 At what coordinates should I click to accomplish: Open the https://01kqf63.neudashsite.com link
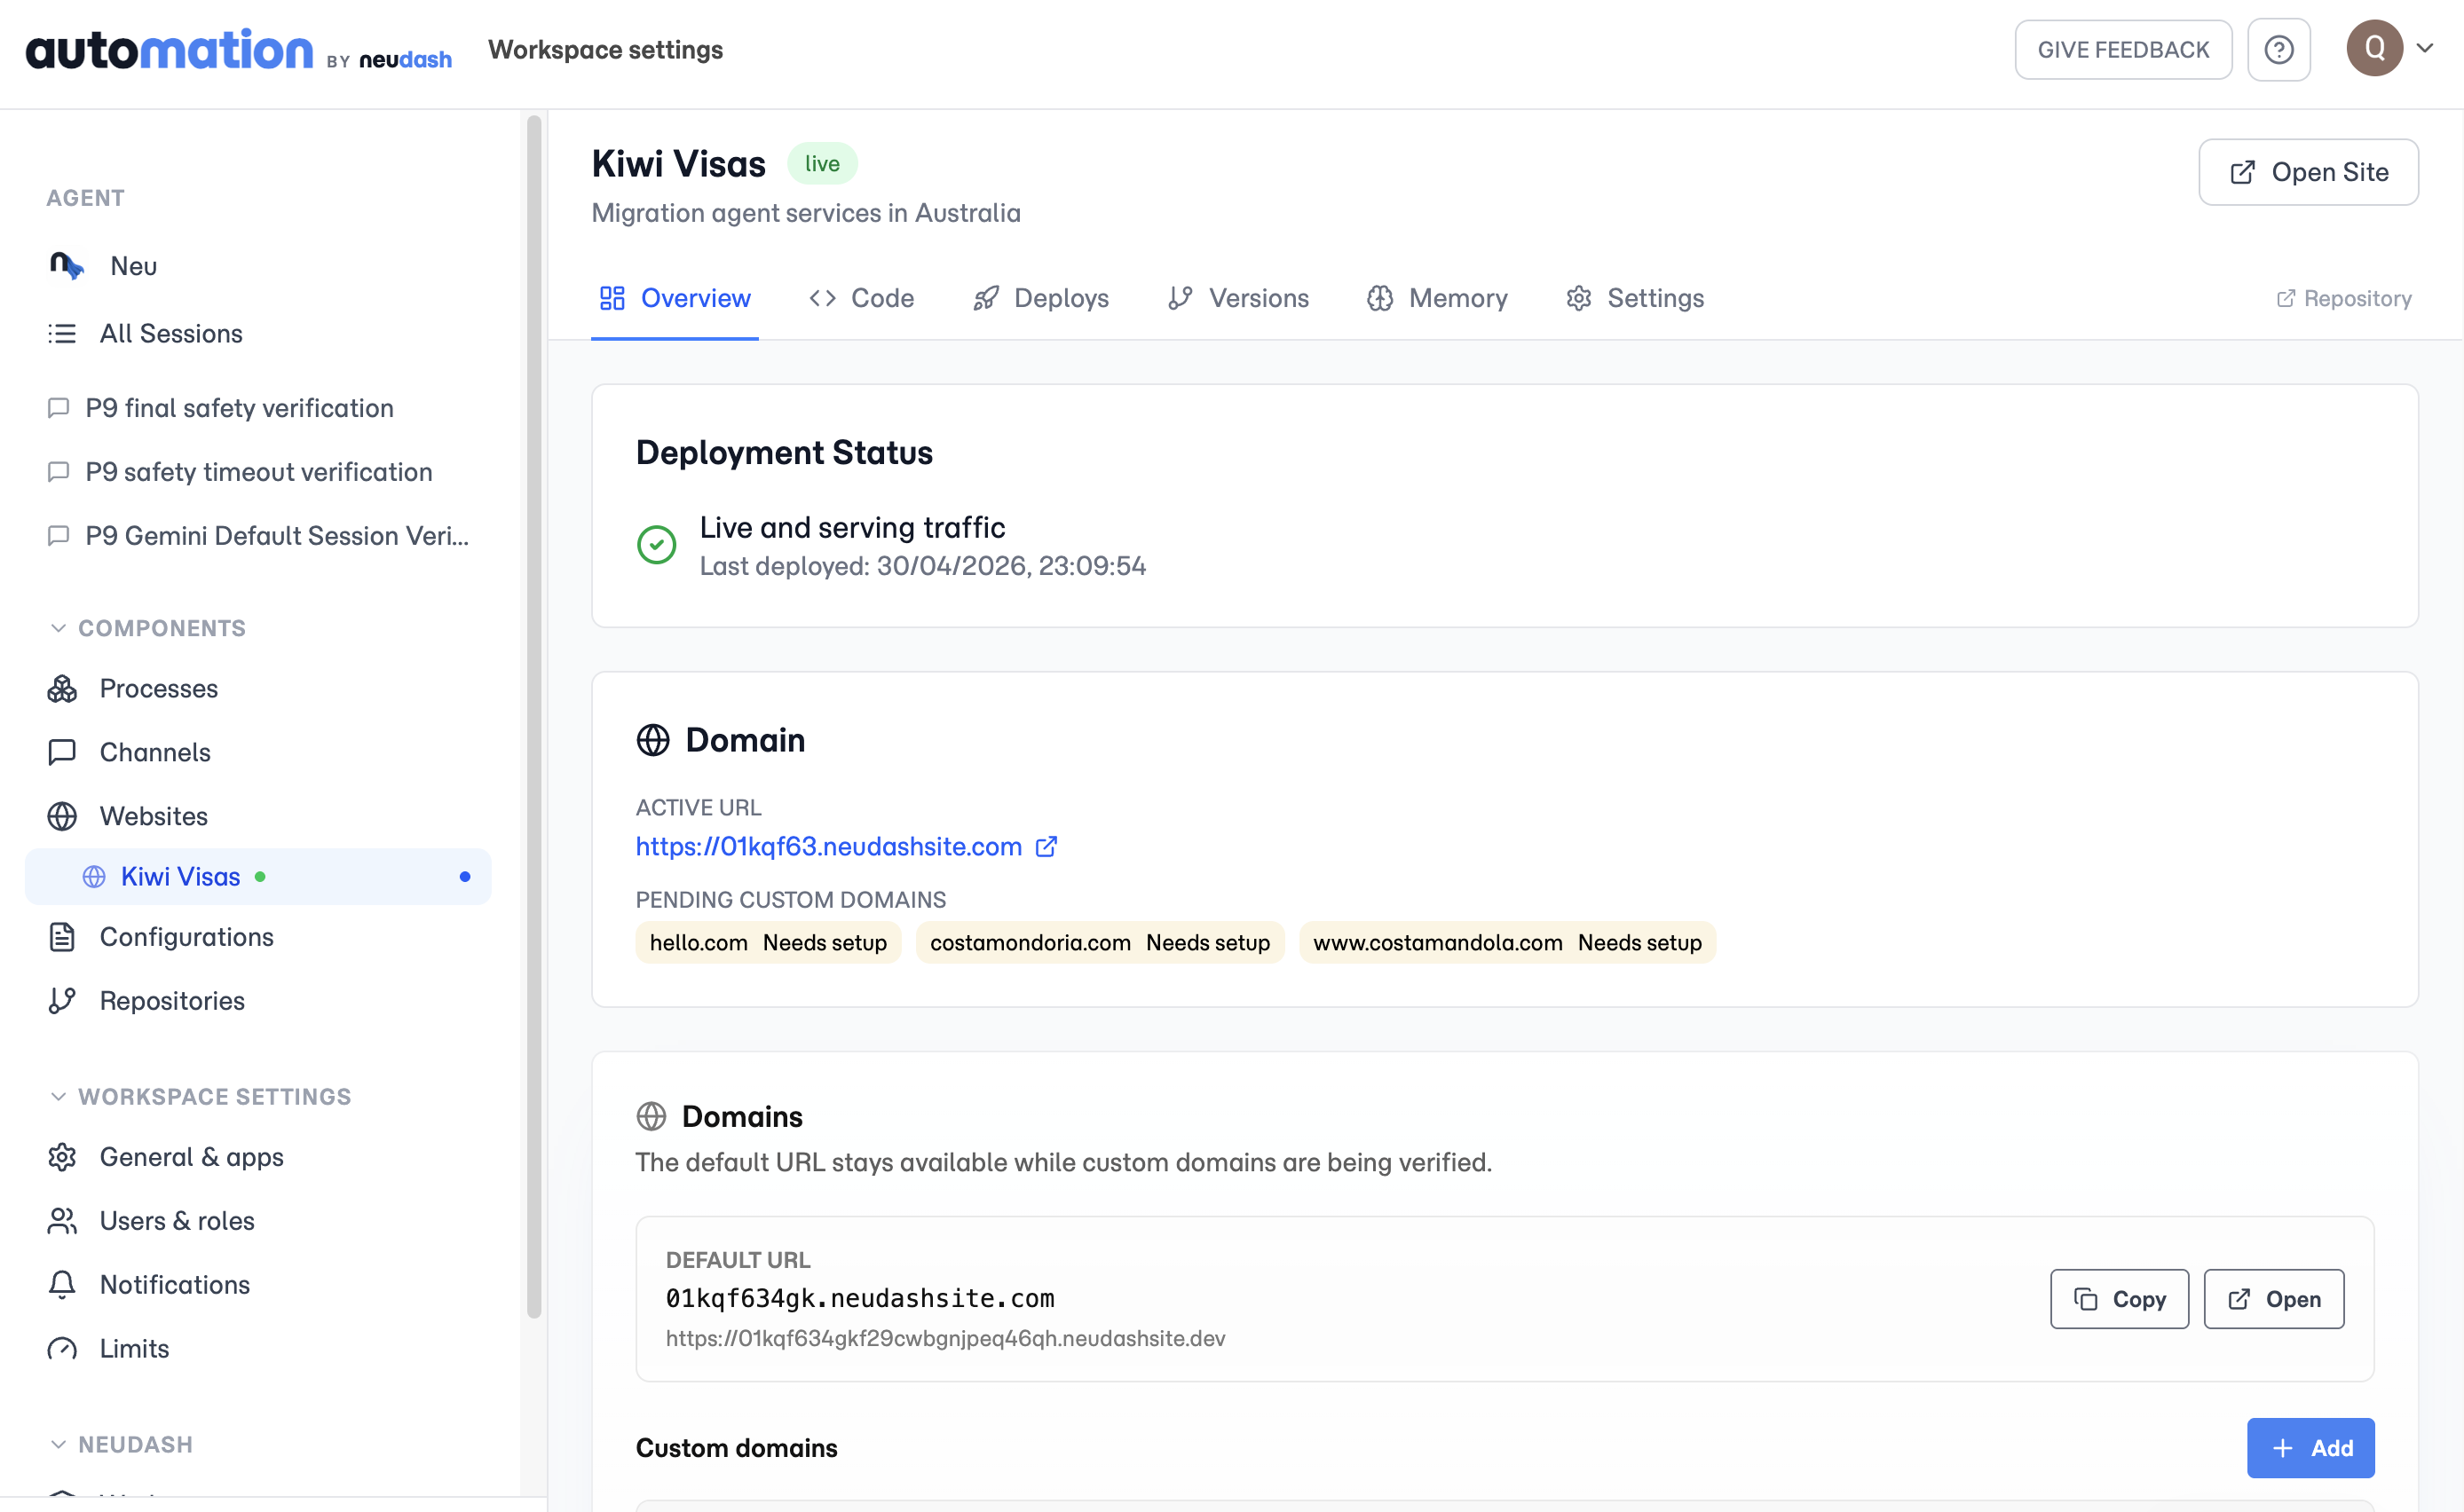click(x=829, y=847)
